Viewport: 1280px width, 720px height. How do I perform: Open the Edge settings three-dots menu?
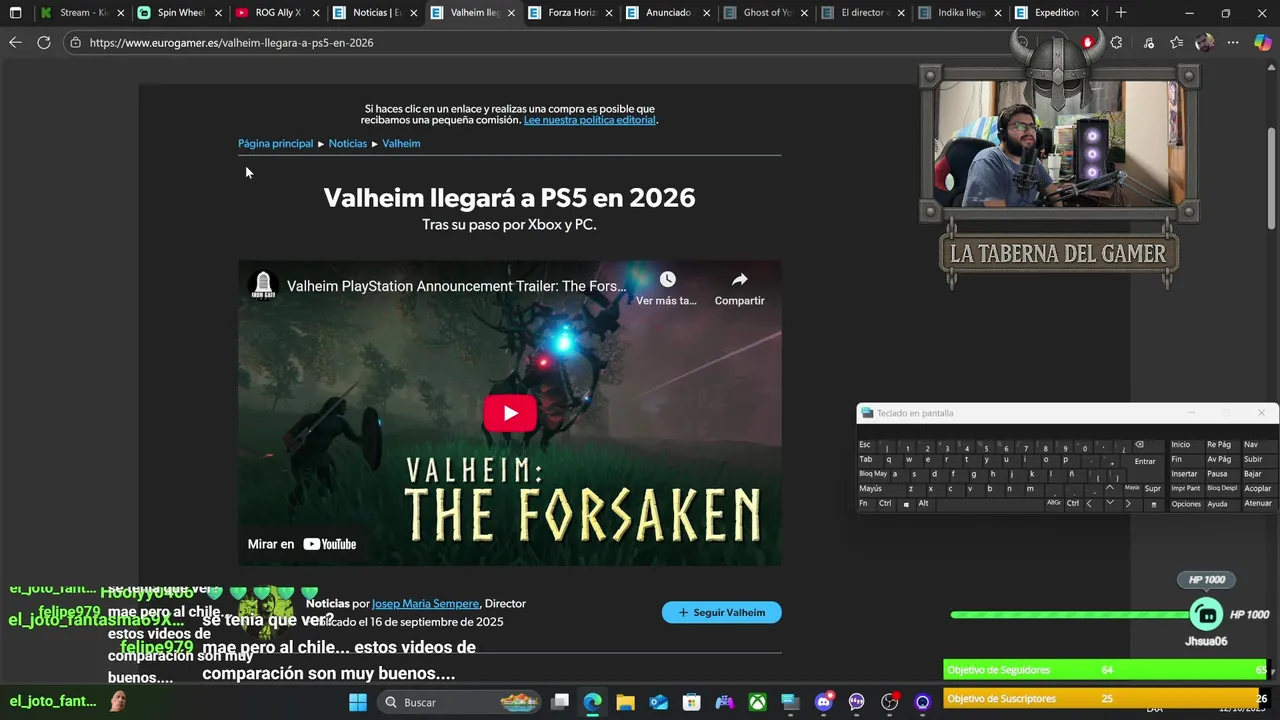tap(1233, 42)
